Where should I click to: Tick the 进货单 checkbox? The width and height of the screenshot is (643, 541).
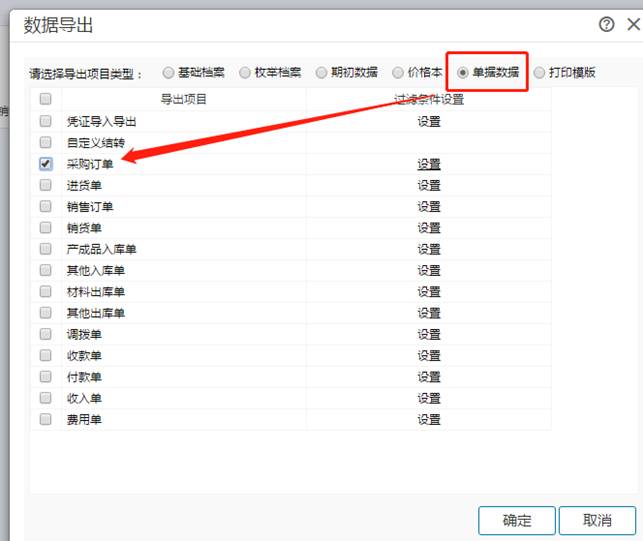coord(45,185)
